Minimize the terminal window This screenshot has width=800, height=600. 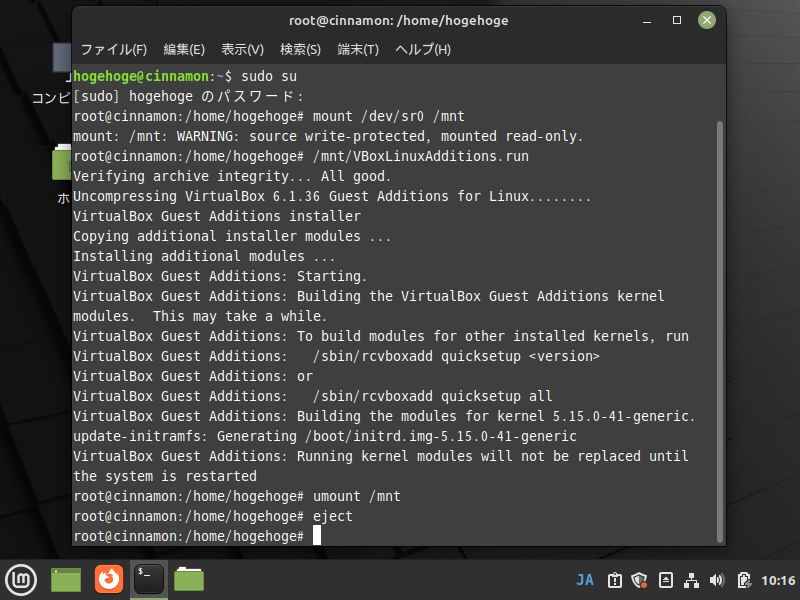coord(647,21)
